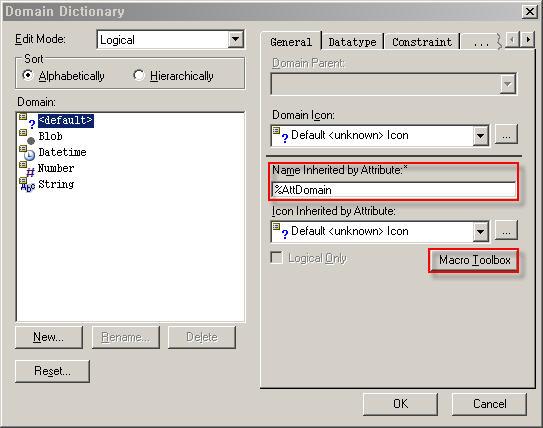Viewport: 543px width, 428px height.
Task: Click the Cancel button
Action: click(x=489, y=404)
